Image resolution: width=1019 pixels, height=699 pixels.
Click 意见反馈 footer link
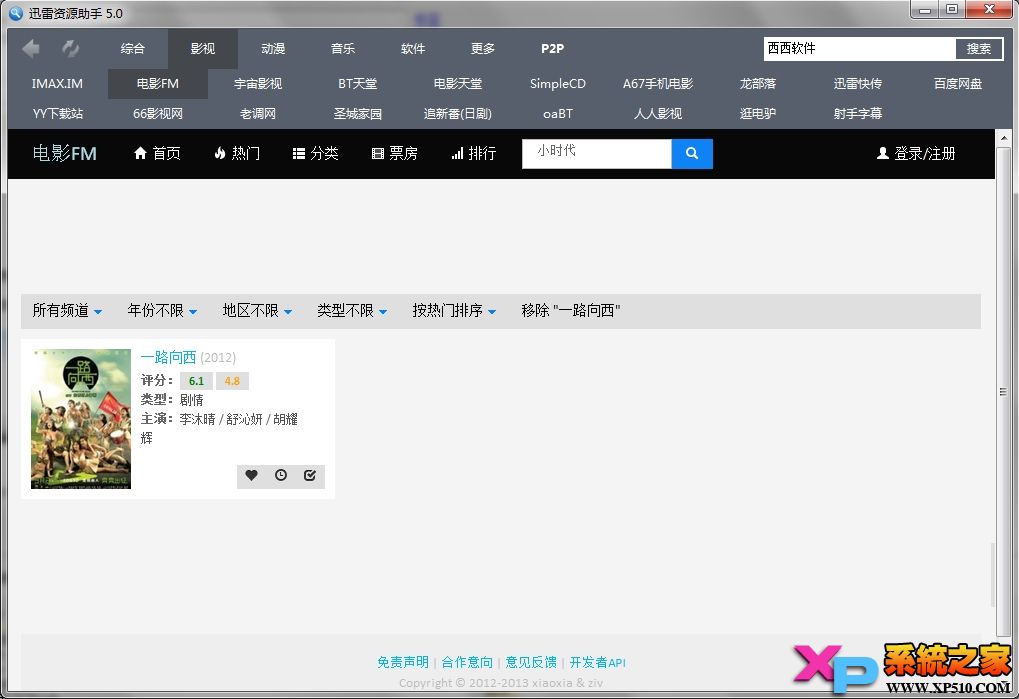(x=531, y=662)
